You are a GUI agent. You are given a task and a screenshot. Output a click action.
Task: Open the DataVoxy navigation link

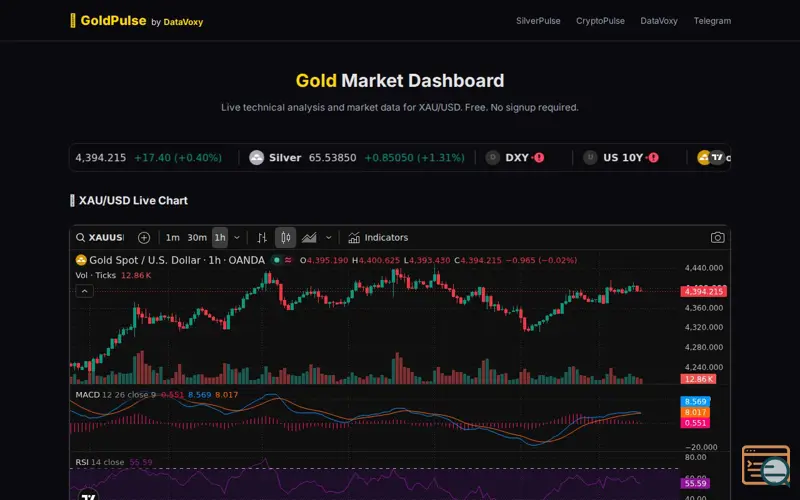coord(659,21)
